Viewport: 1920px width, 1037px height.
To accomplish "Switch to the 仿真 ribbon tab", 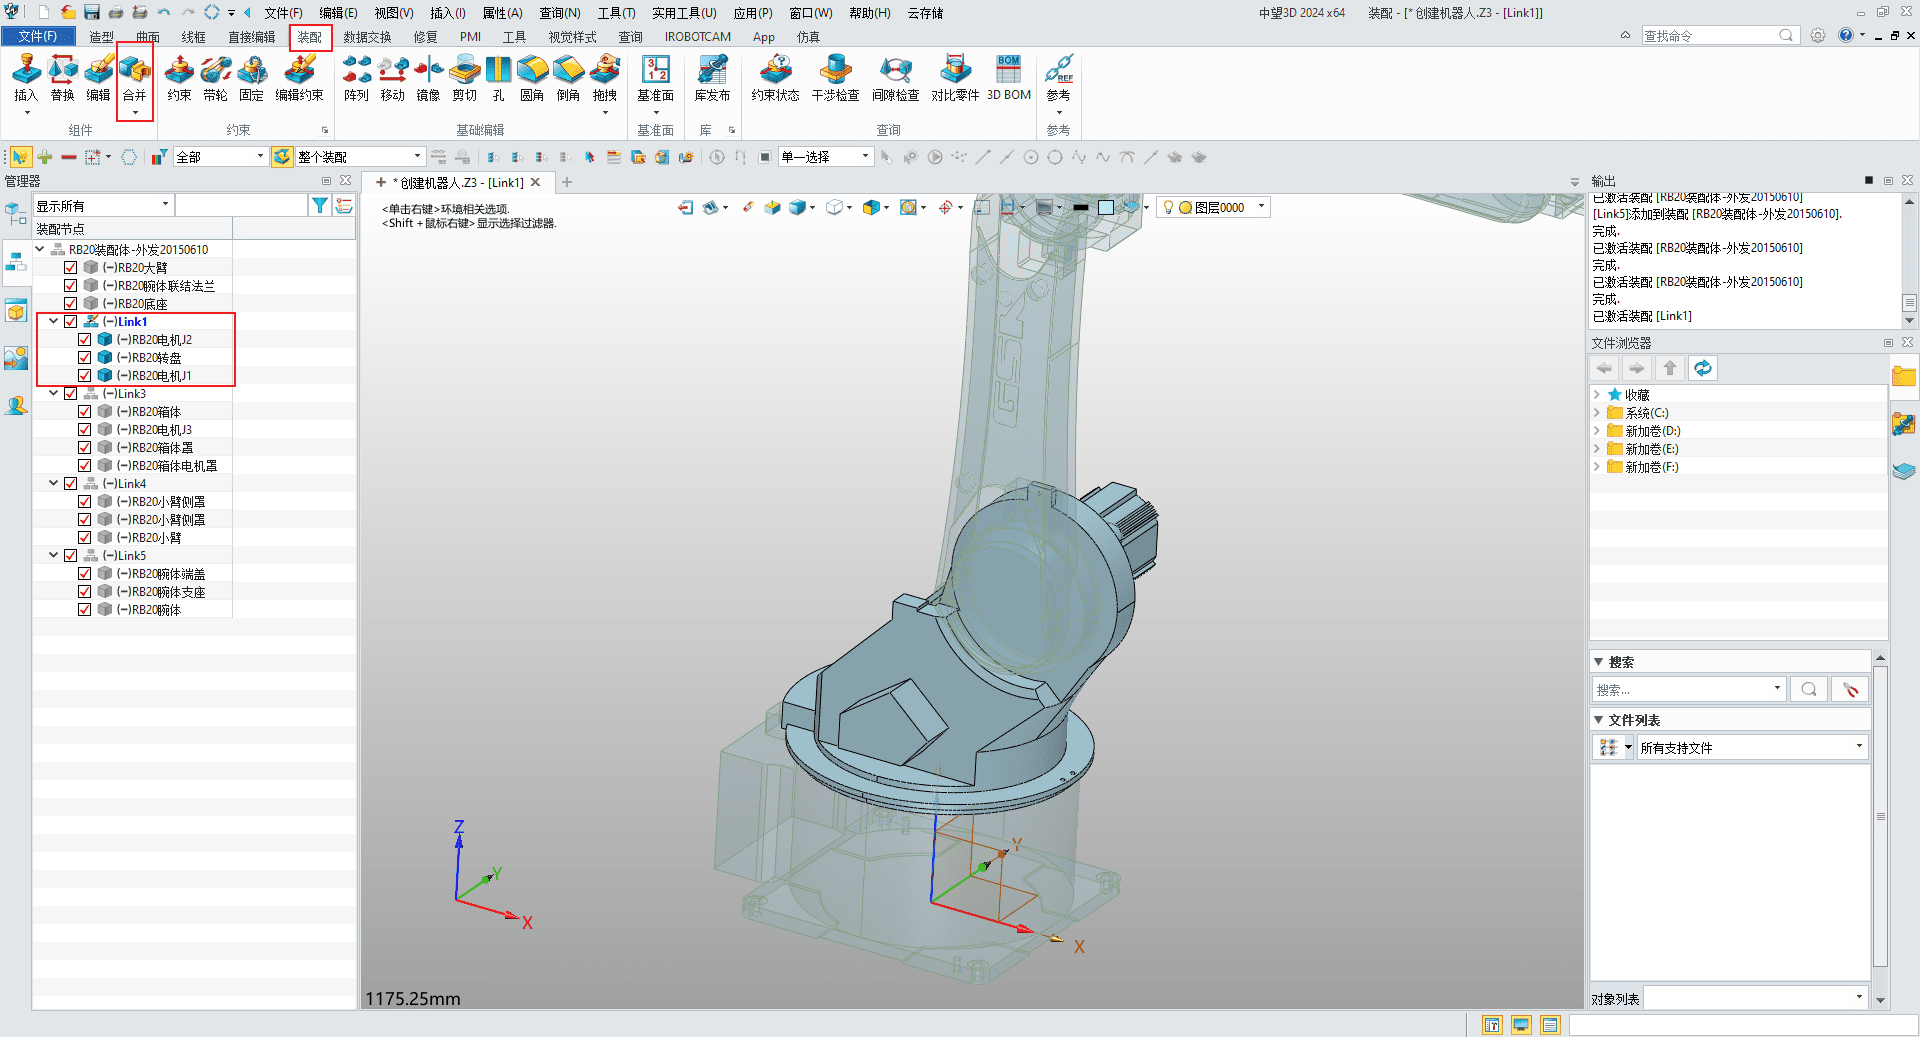I will pyautogui.click(x=808, y=37).
